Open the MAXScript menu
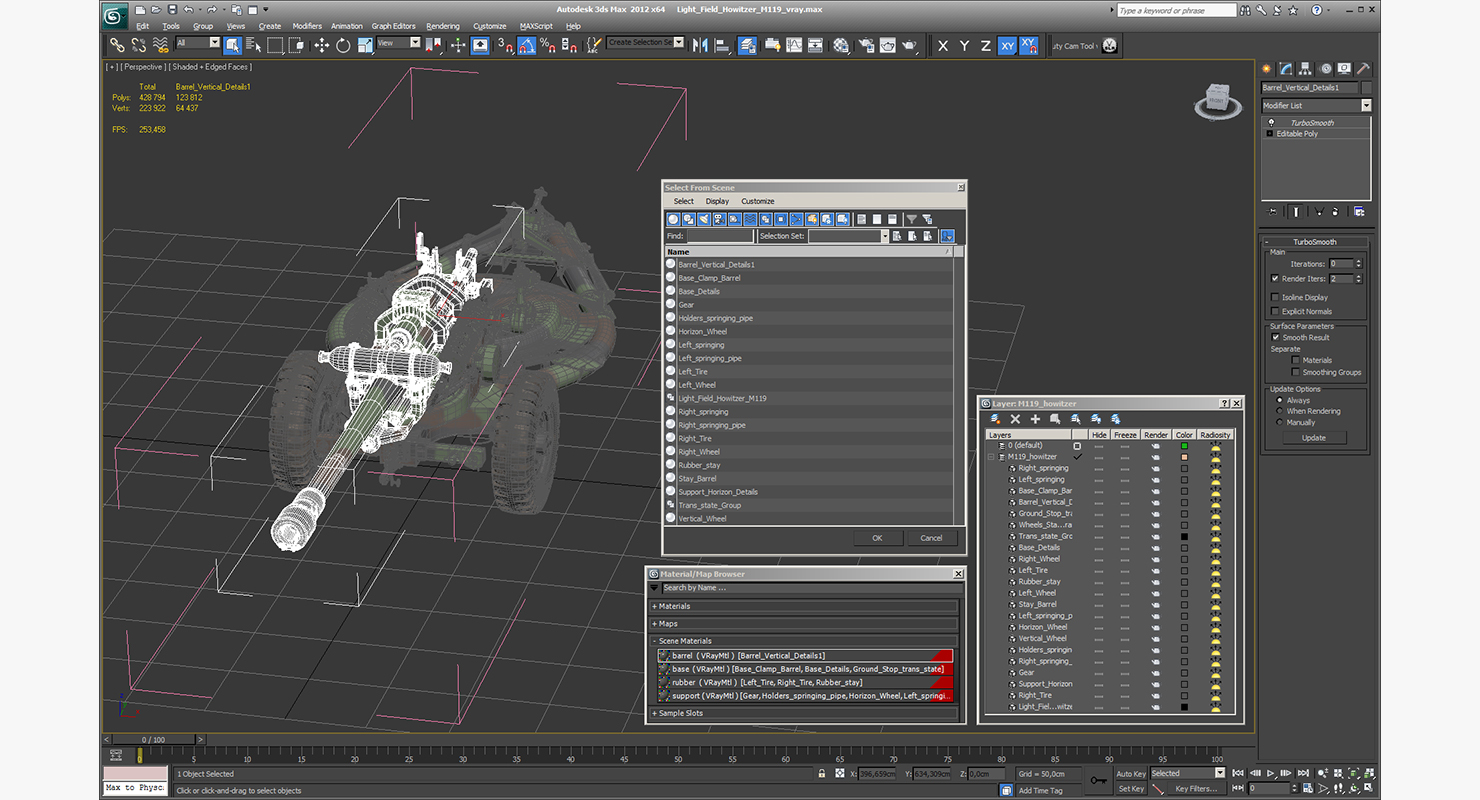This screenshot has height=800, width=1480. pyautogui.click(x=536, y=26)
